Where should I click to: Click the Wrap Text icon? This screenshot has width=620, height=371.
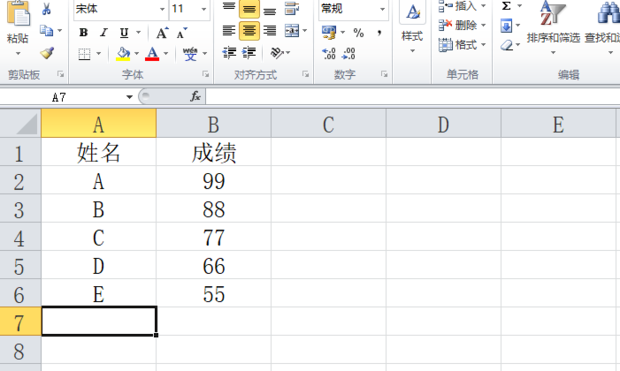tap(292, 9)
